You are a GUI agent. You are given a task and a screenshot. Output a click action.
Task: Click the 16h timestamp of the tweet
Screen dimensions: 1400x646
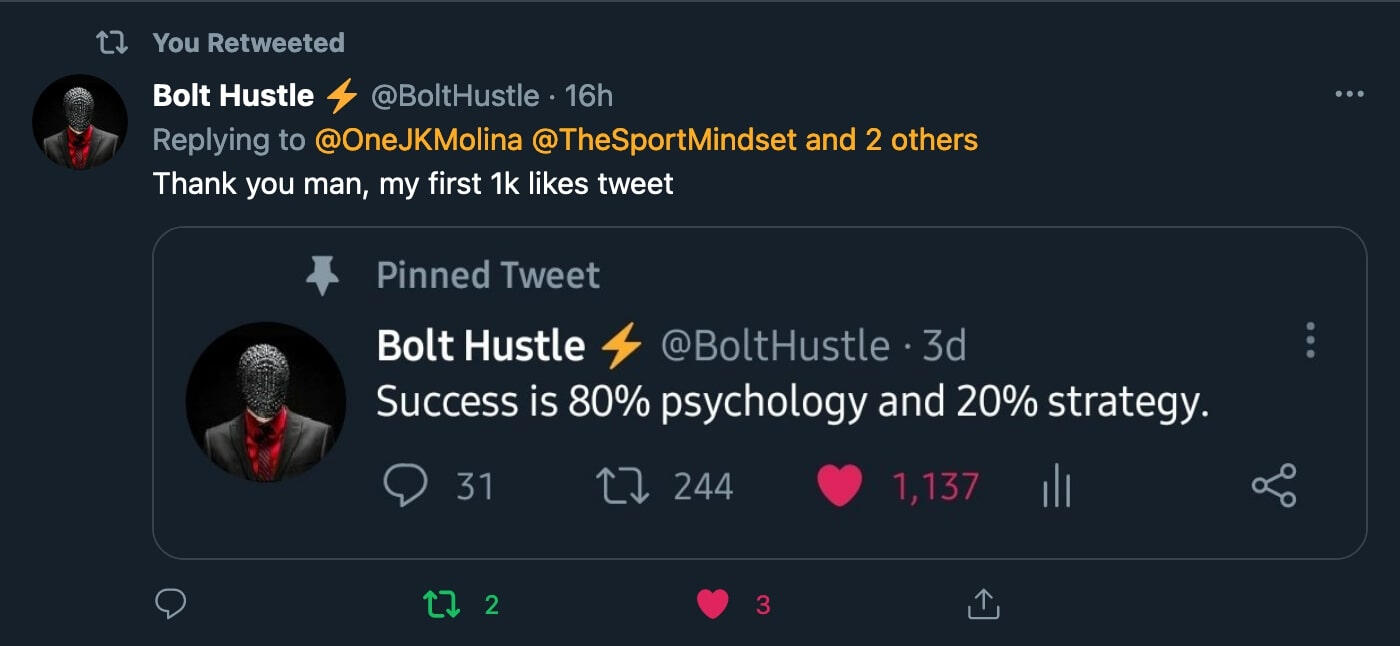[x=588, y=96]
